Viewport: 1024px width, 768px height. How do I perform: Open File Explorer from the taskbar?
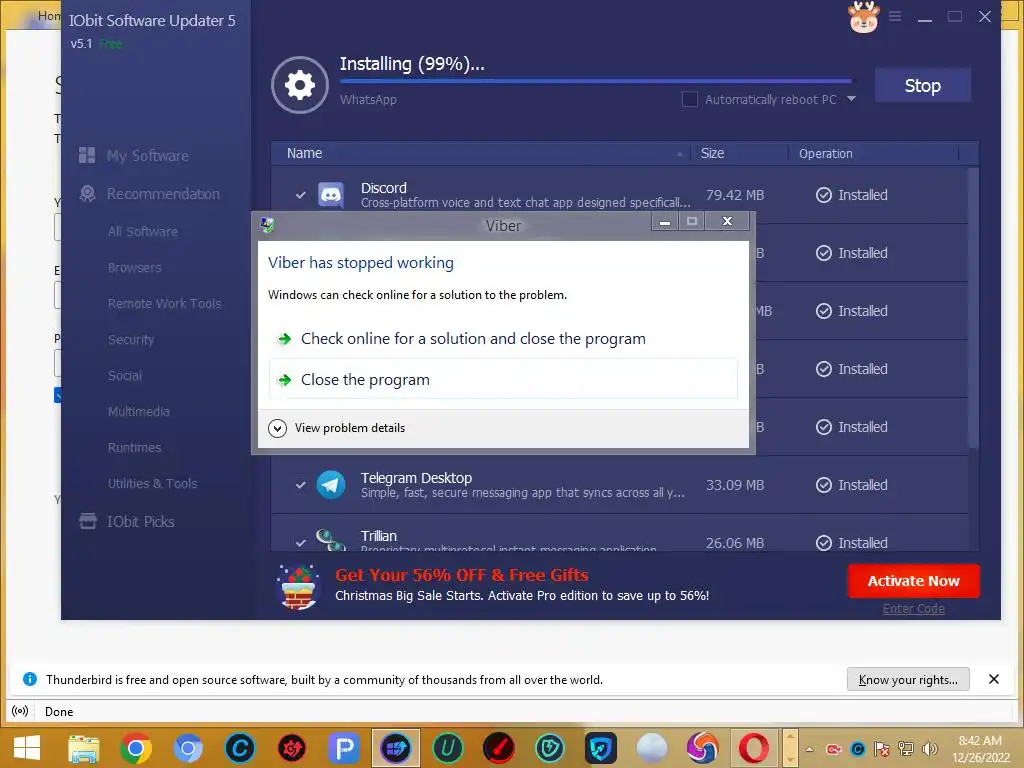(x=84, y=748)
